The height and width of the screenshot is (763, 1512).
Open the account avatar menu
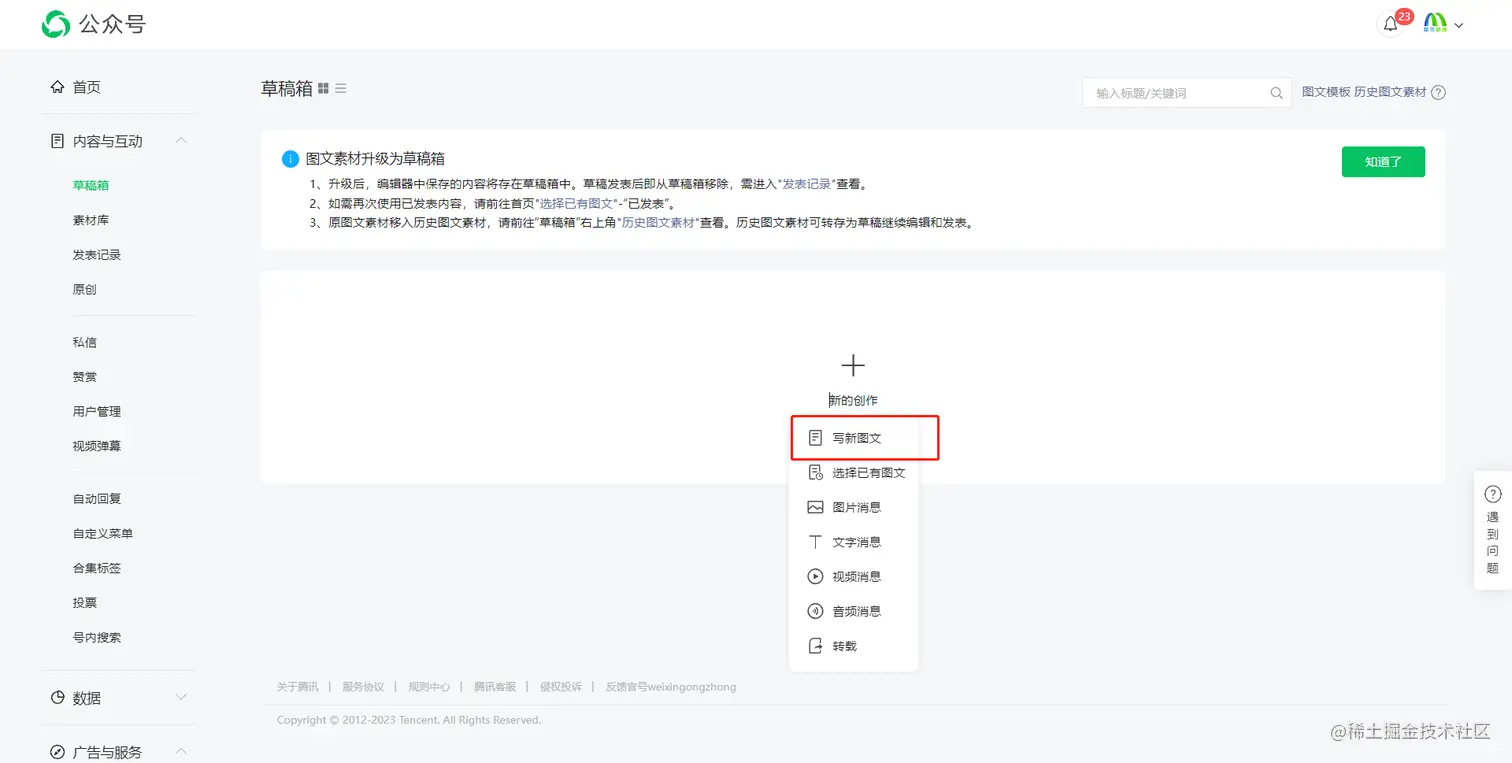coord(1435,23)
